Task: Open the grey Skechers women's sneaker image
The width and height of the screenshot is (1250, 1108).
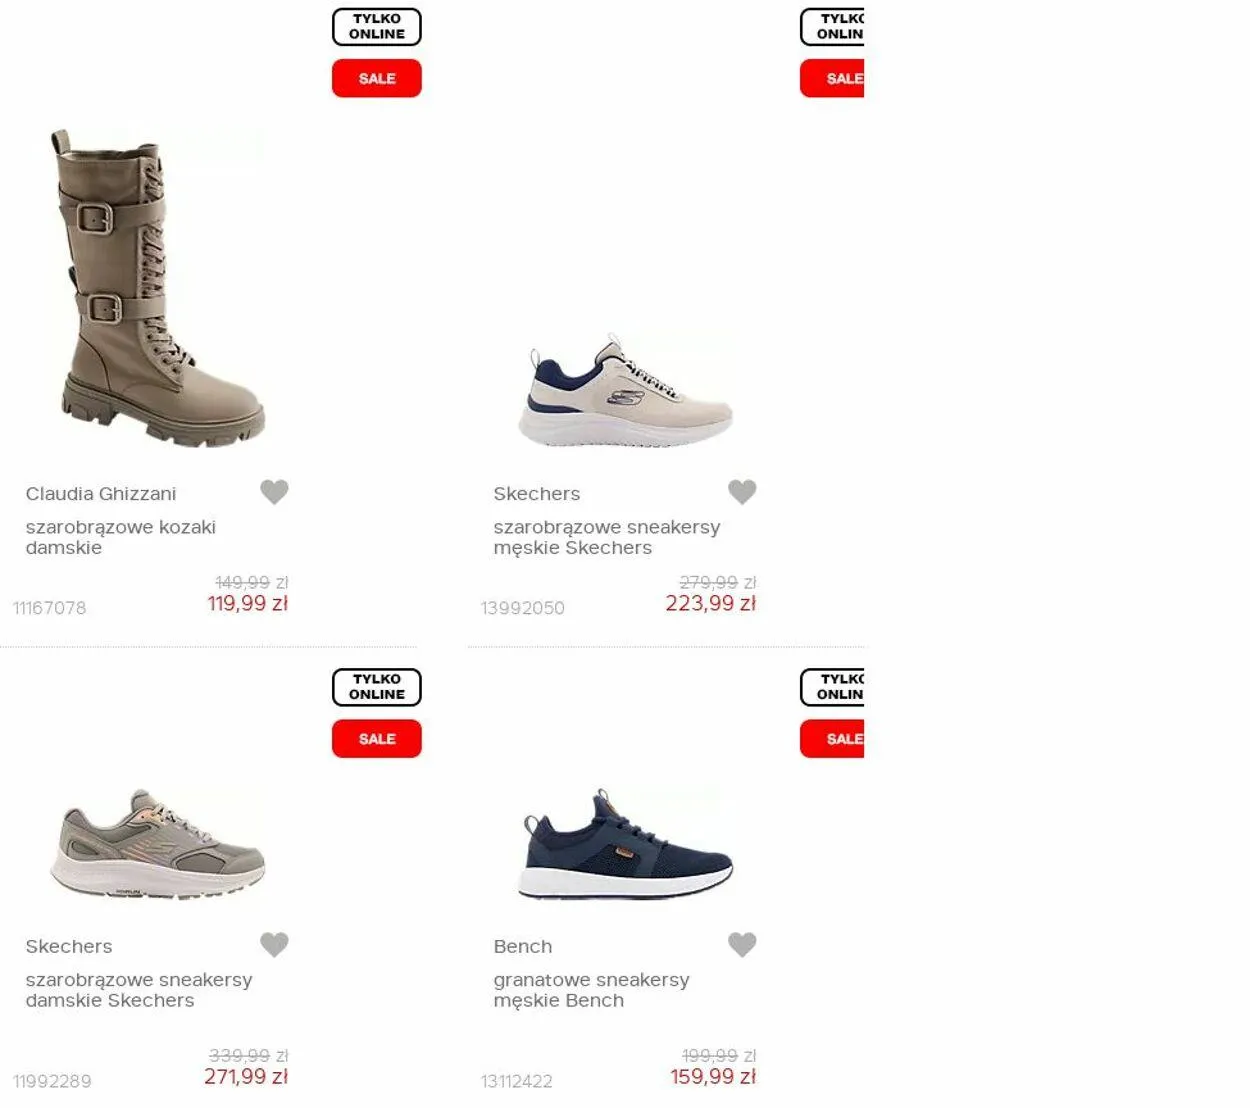Action: pyautogui.click(x=158, y=844)
